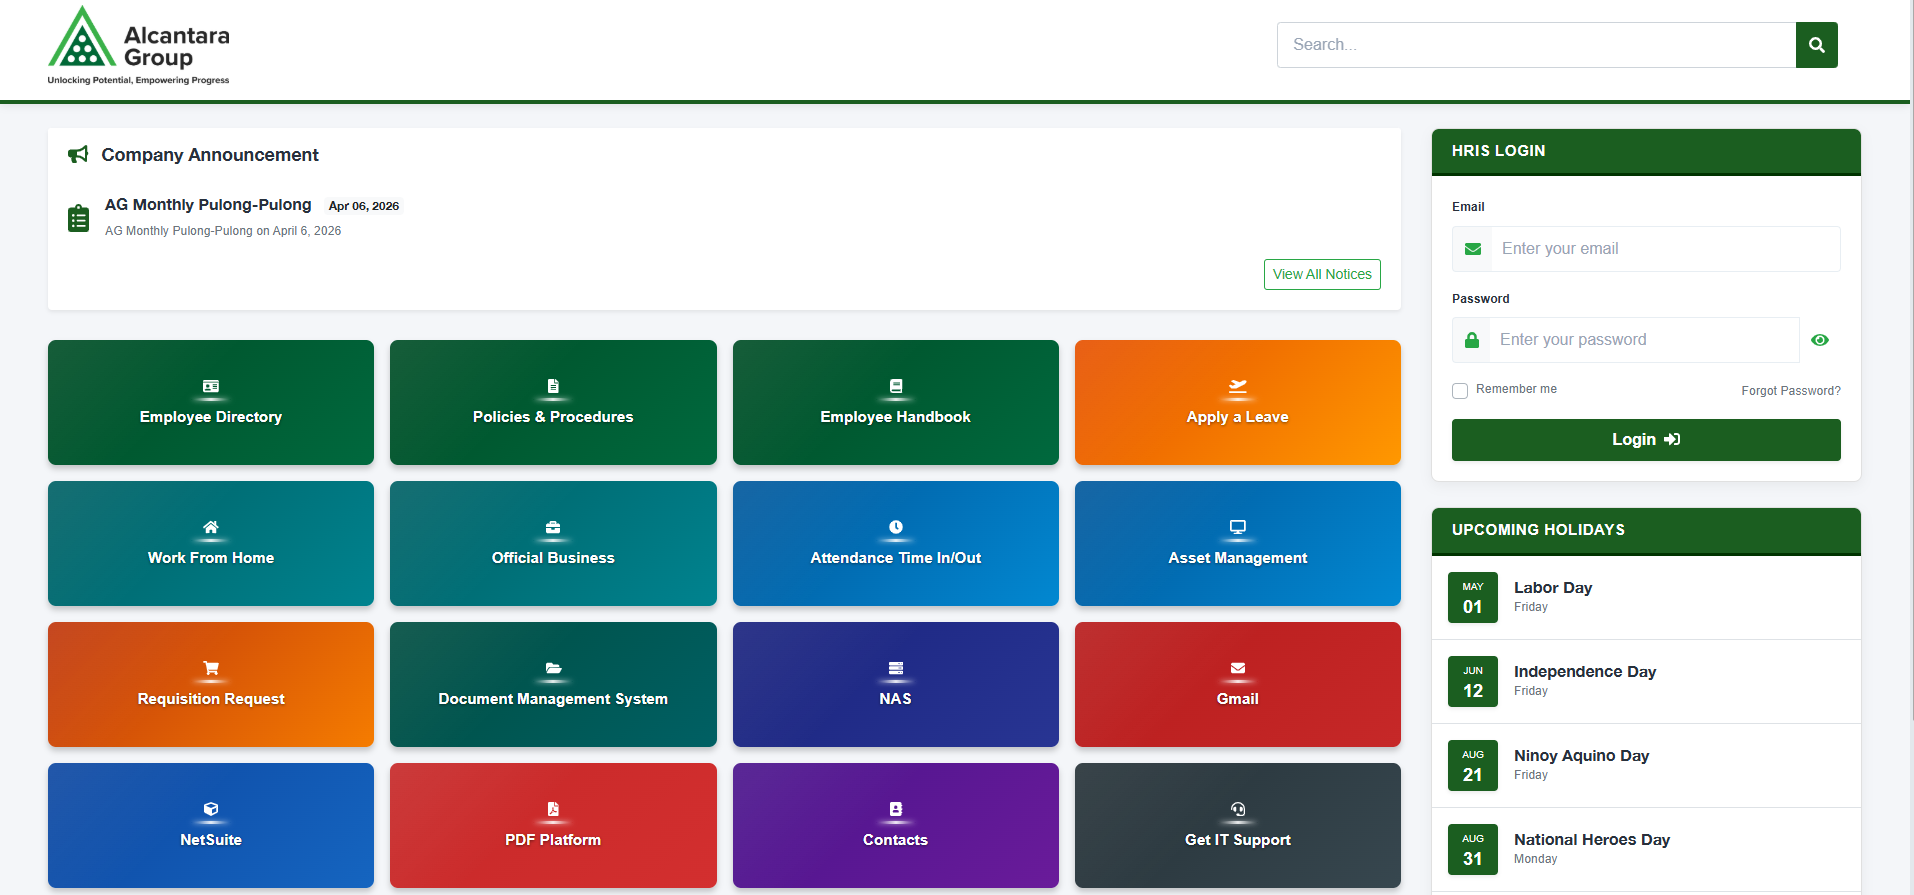Click the search magnifier icon button
This screenshot has height=895, width=1914.
tap(1816, 45)
